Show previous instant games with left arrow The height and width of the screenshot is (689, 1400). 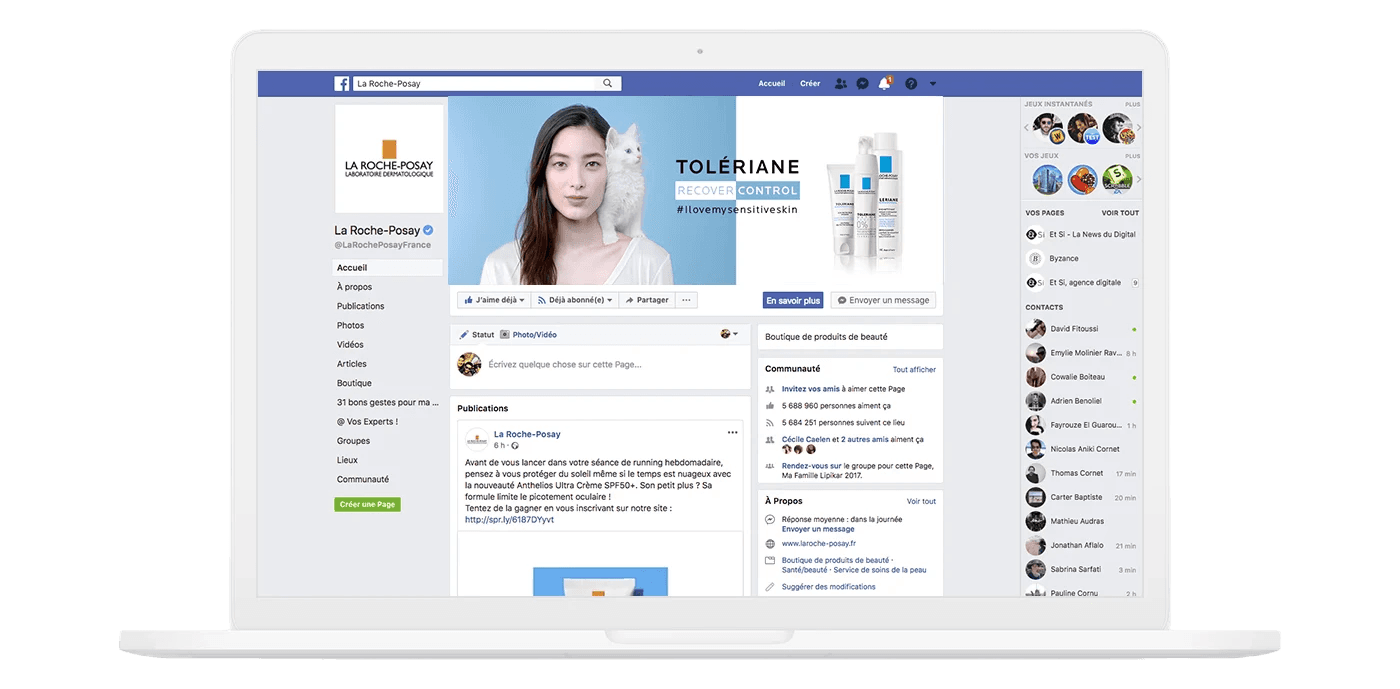(x=1027, y=128)
